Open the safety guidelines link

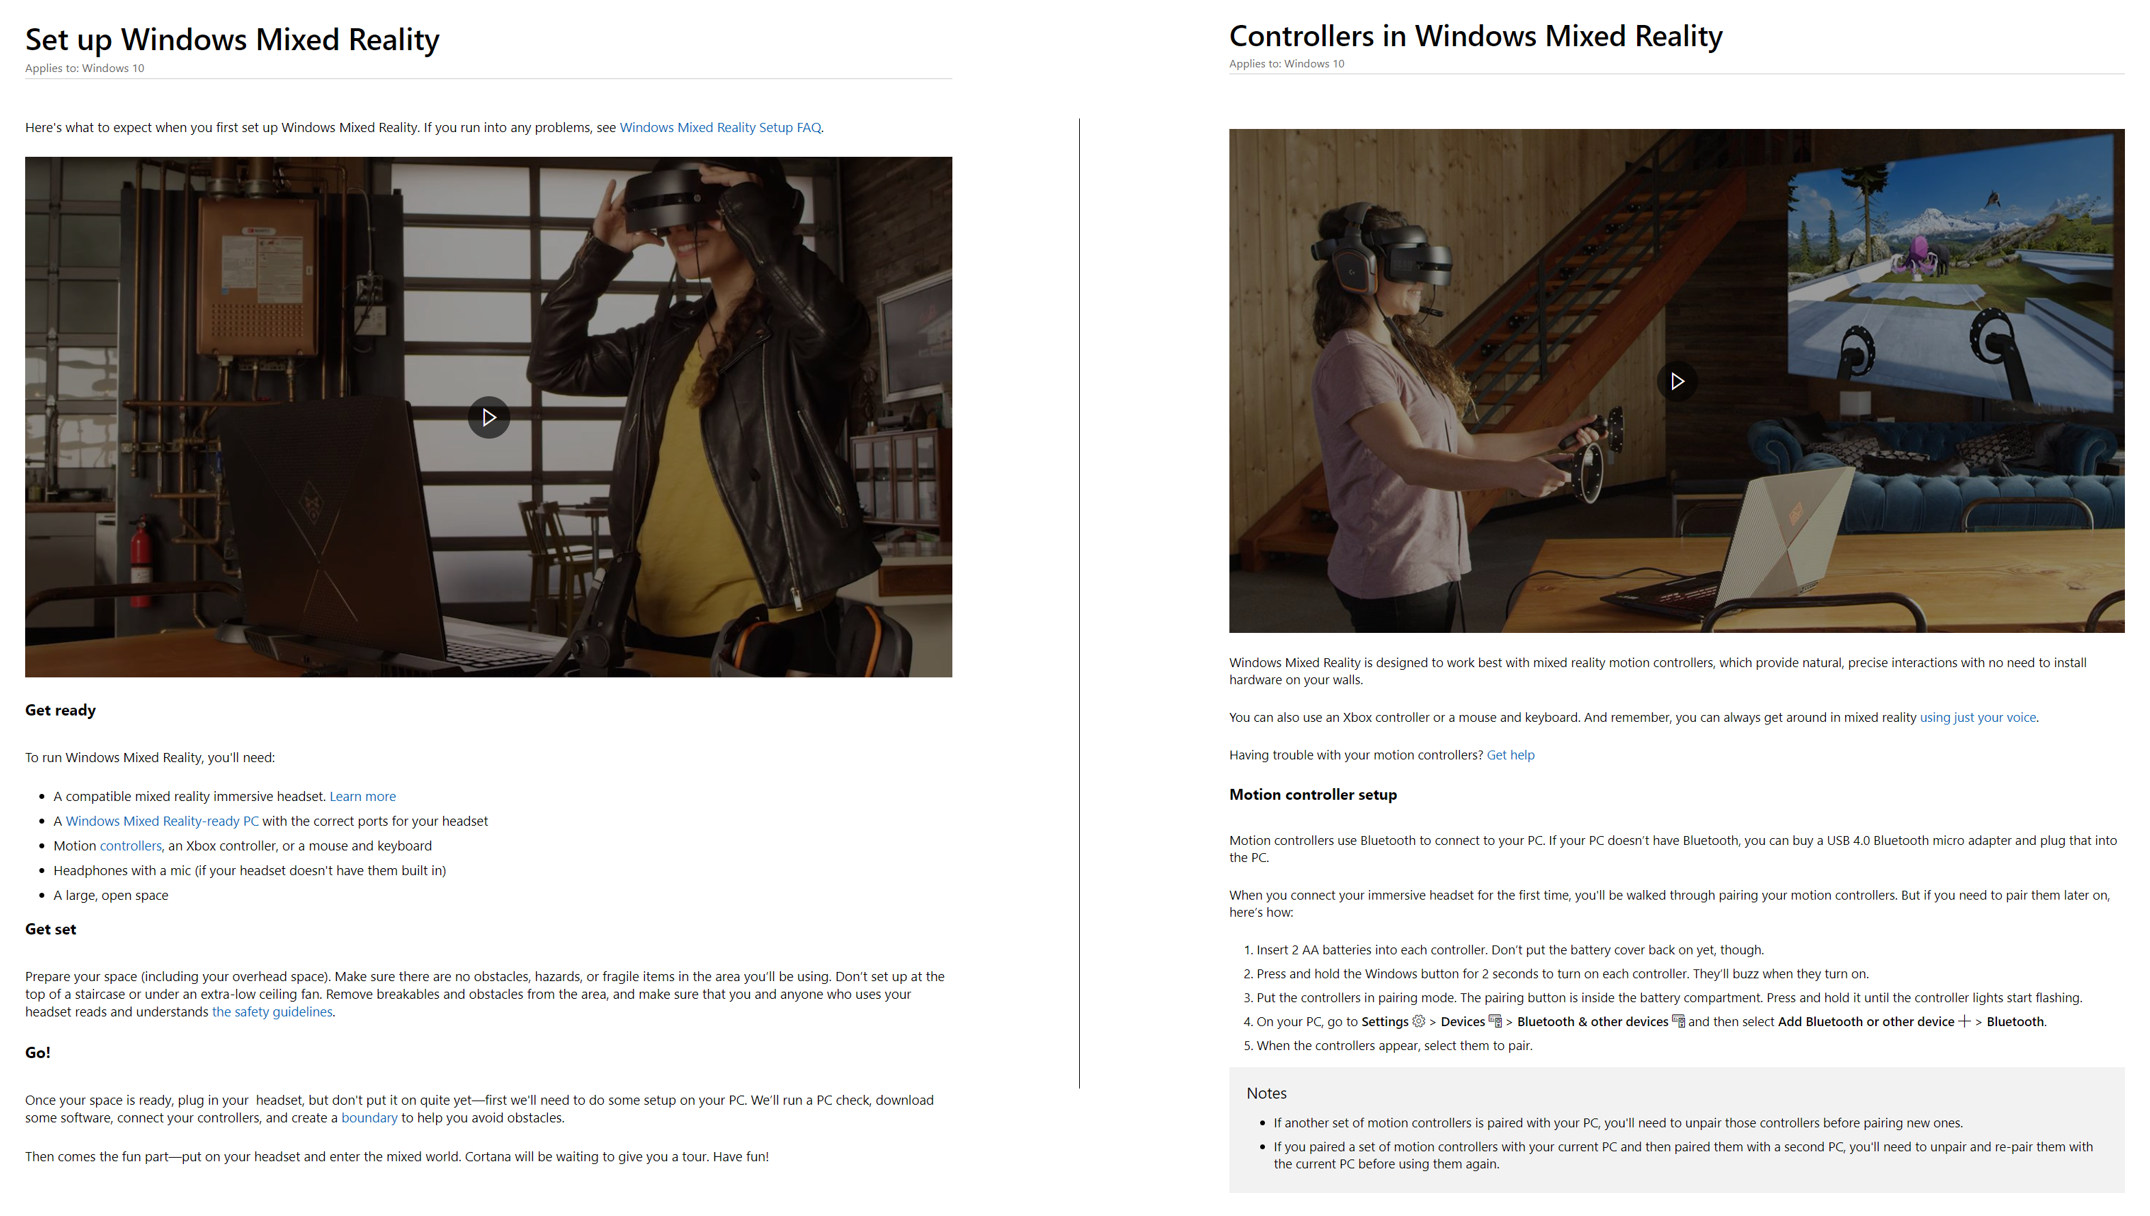[272, 1012]
